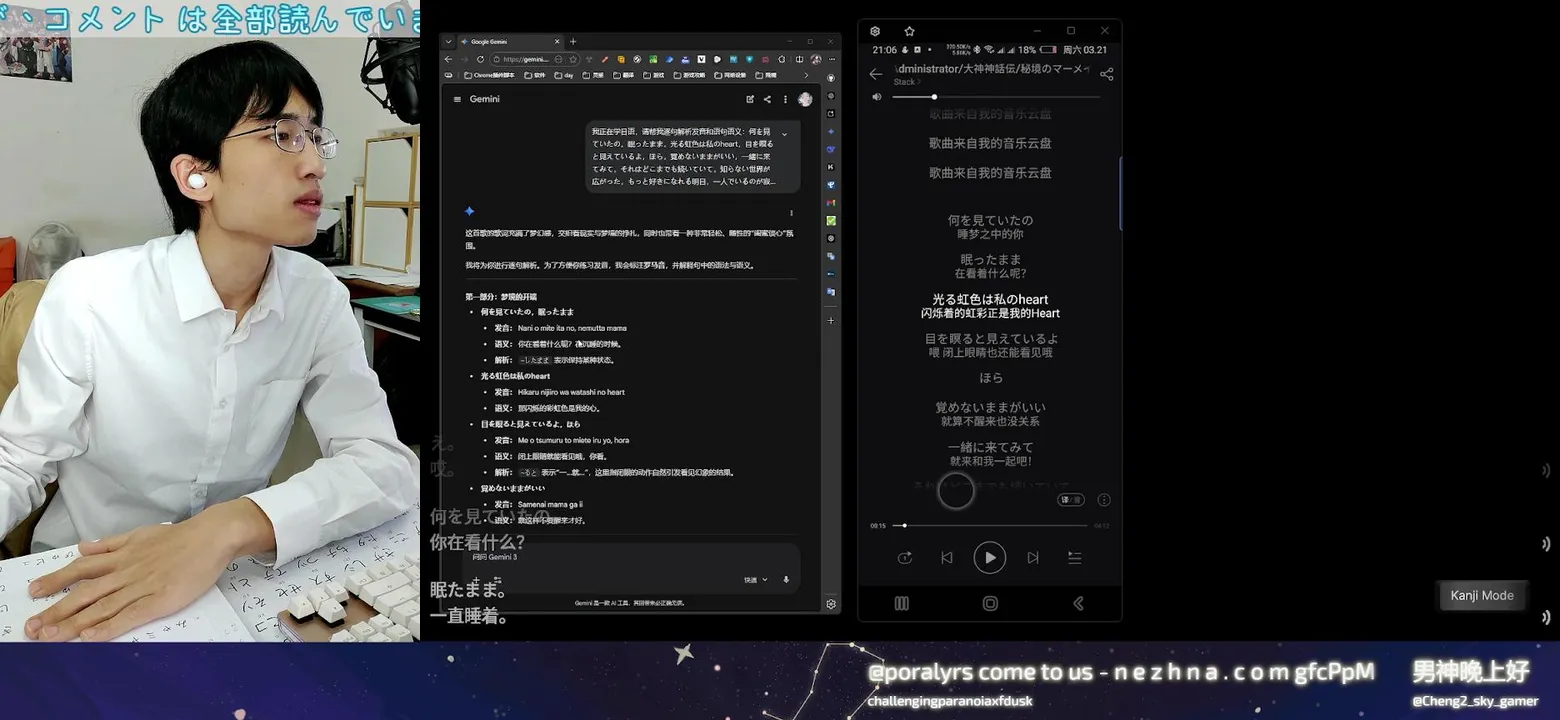
Task: Go back in the music player
Action: click(876, 74)
